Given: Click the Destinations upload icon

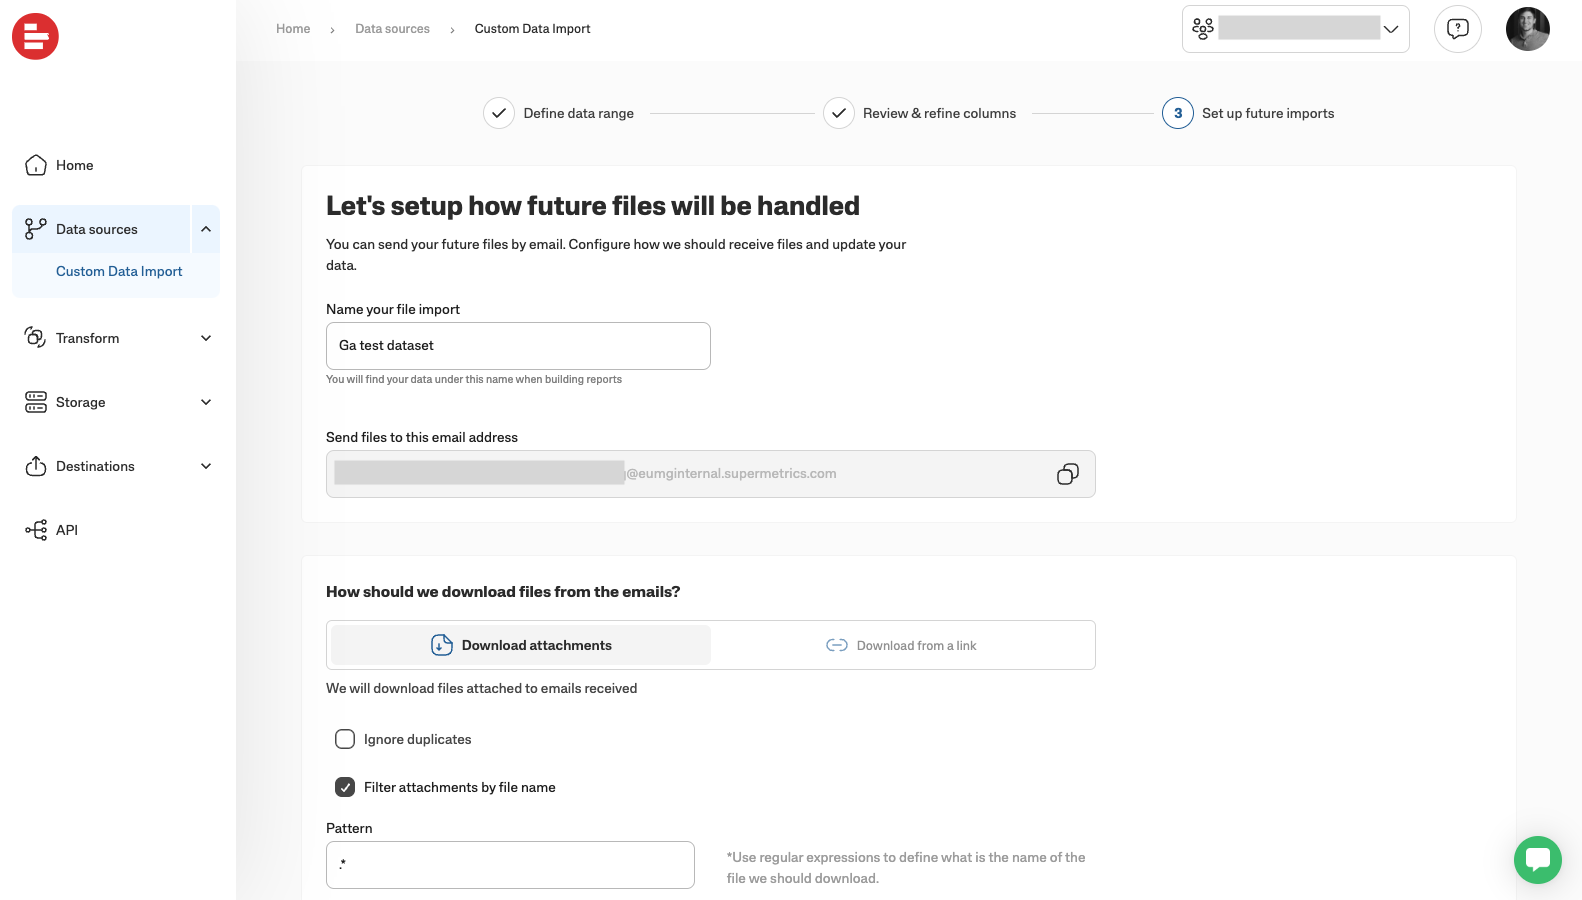Looking at the screenshot, I should (x=36, y=466).
